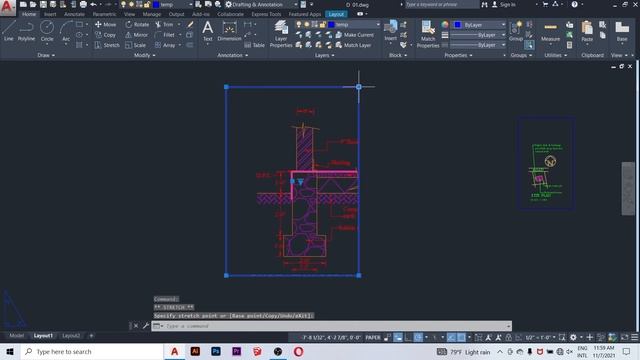Image resolution: width=640 pixels, height=360 pixels.
Task: Click Match Properties tool
Action: click(x=428, y=34)
